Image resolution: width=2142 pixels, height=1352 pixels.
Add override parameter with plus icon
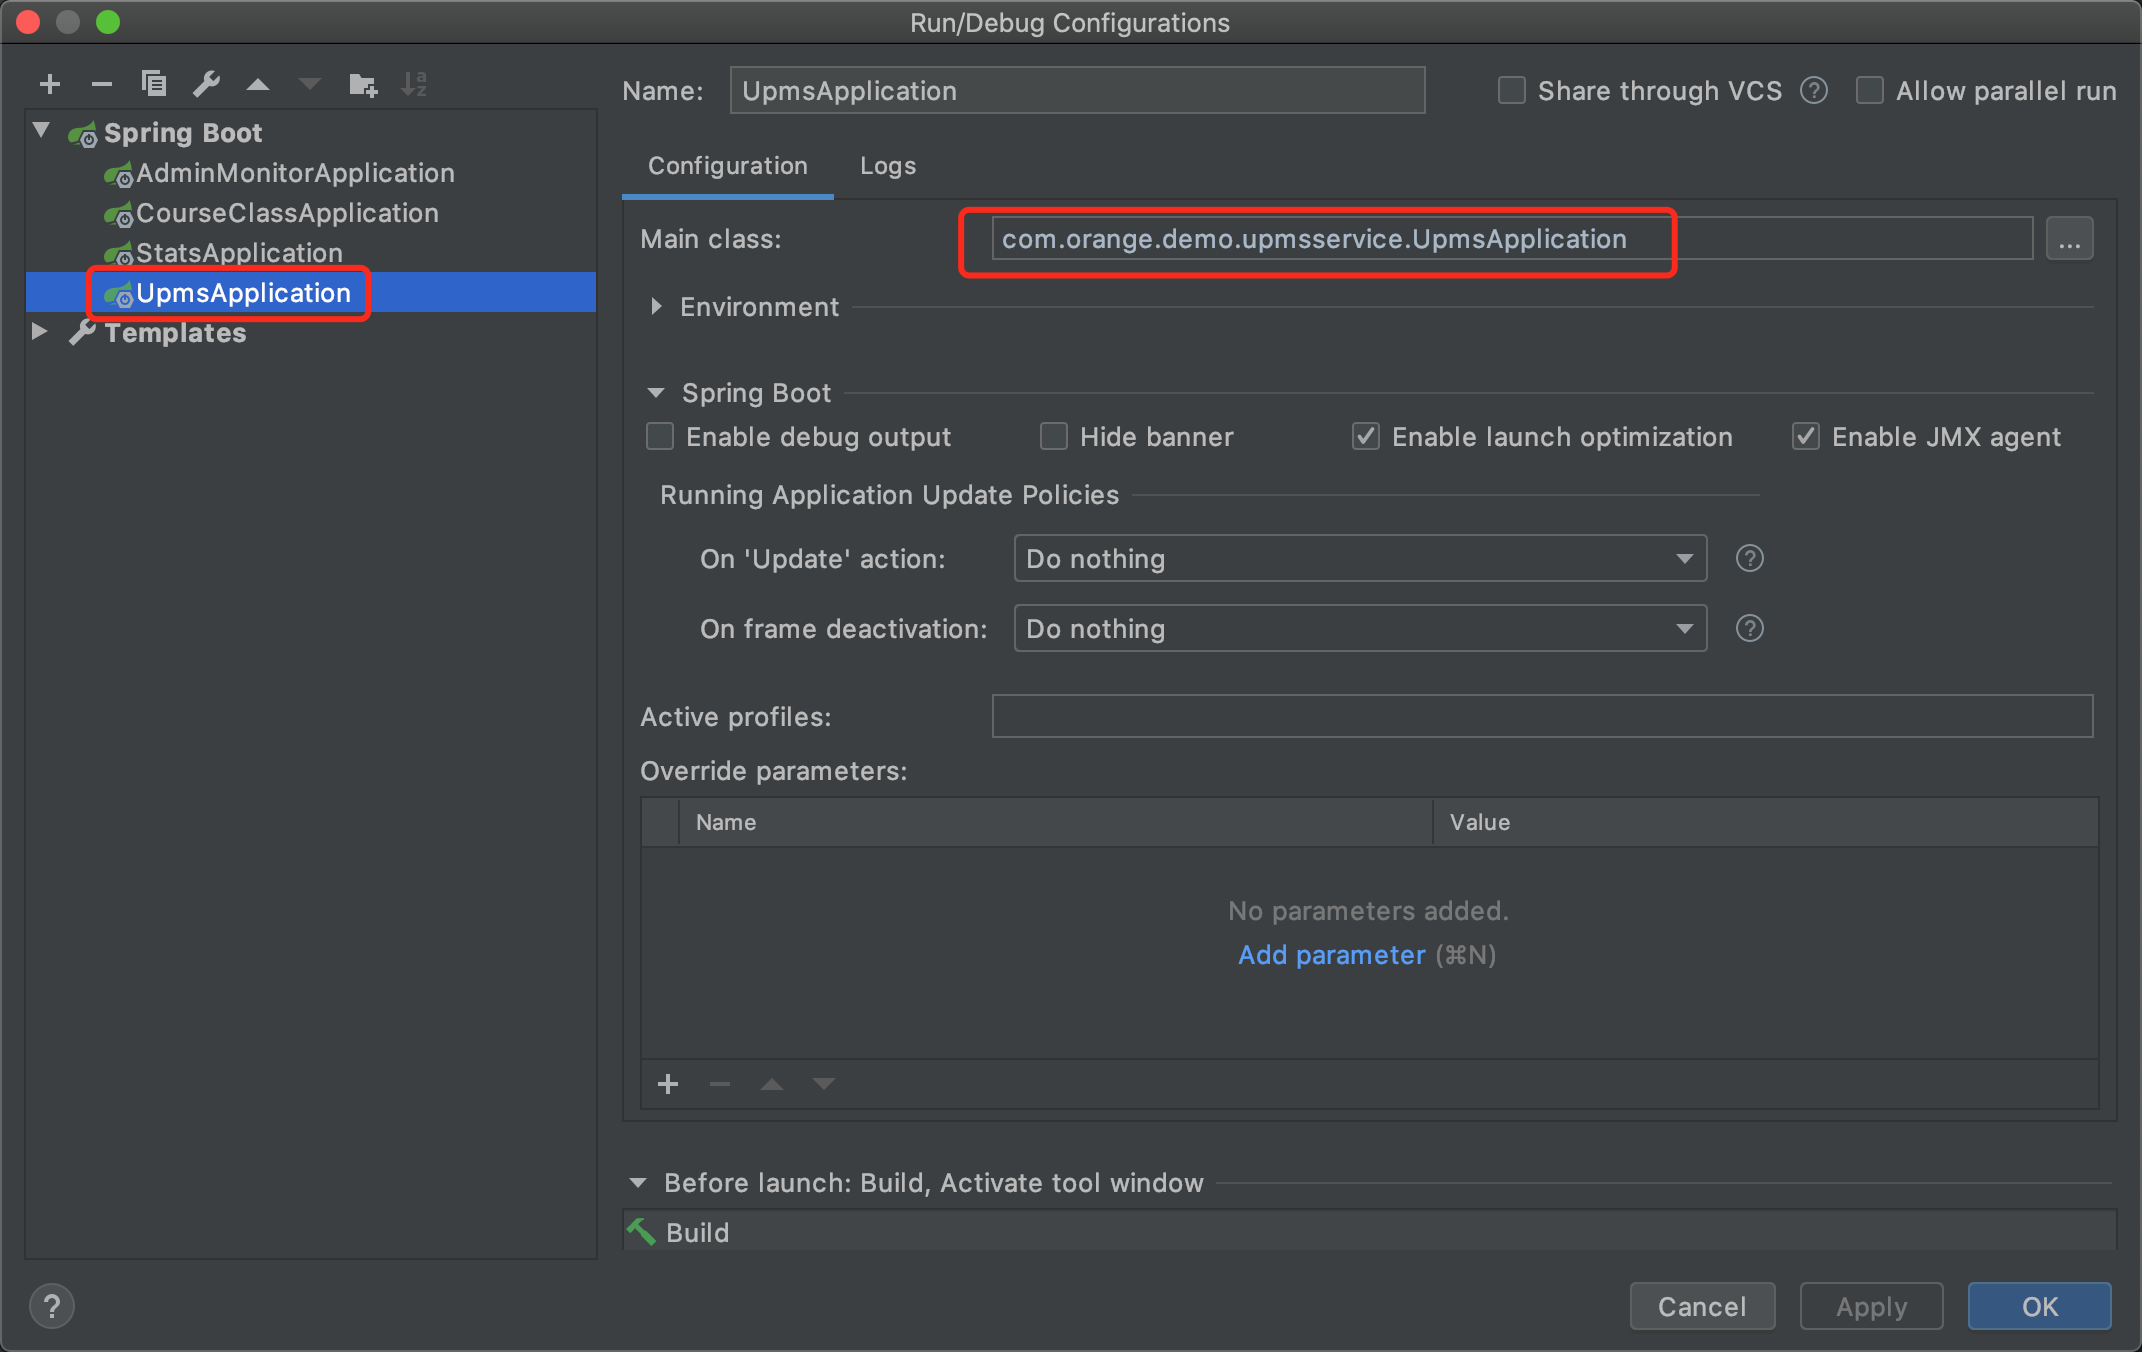point(668,1084)
